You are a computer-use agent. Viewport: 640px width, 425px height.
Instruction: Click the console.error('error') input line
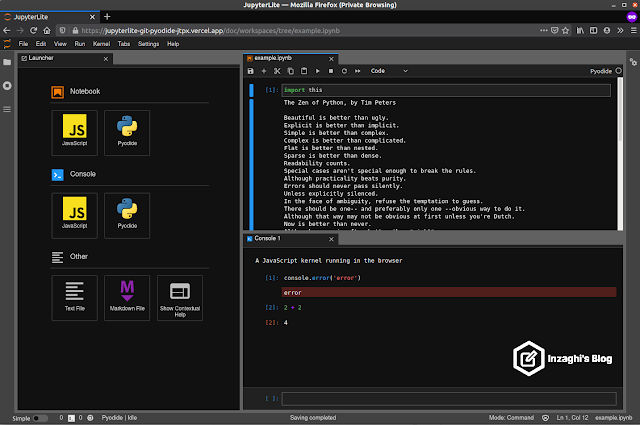[322, 278]
